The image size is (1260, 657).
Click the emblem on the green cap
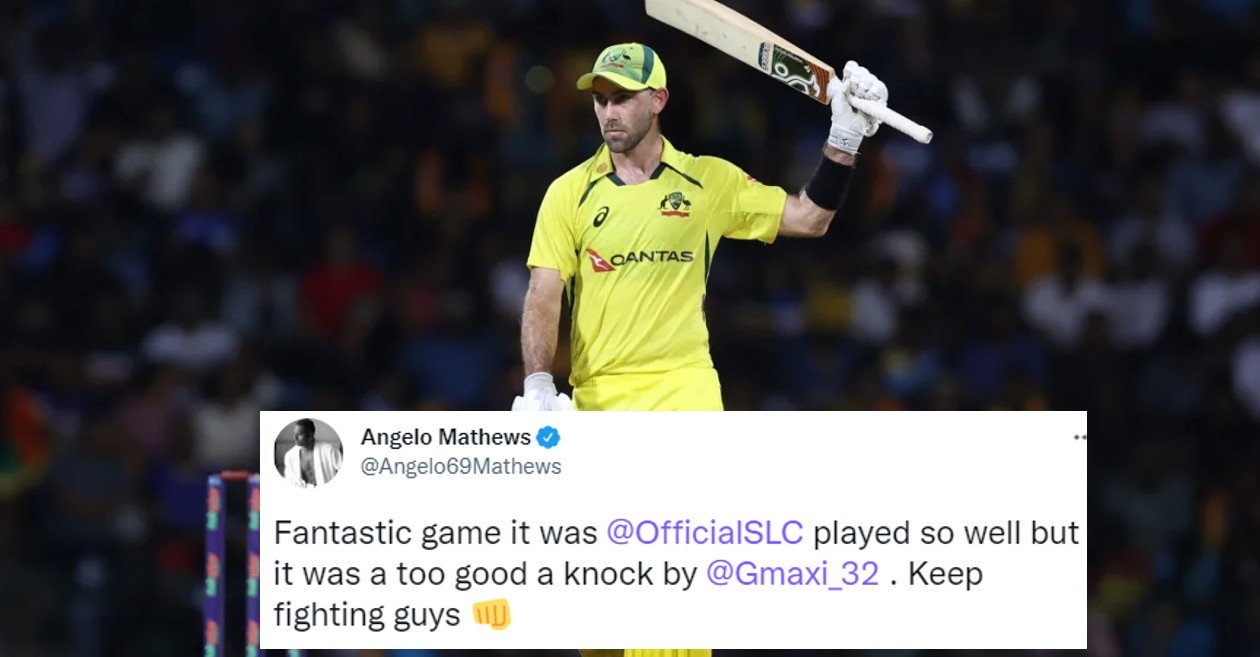coord(616,56)
